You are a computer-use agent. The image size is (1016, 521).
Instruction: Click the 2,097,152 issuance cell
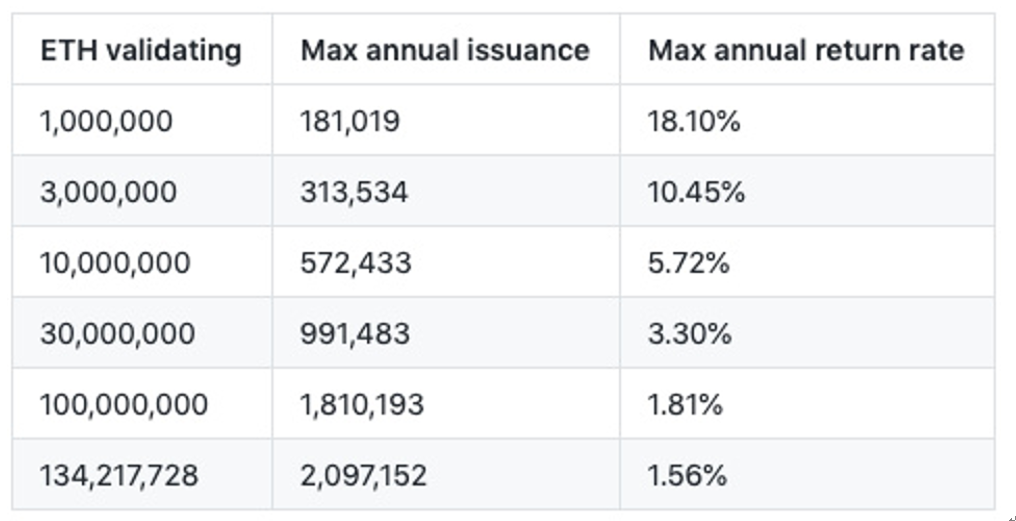coord(363,475)
